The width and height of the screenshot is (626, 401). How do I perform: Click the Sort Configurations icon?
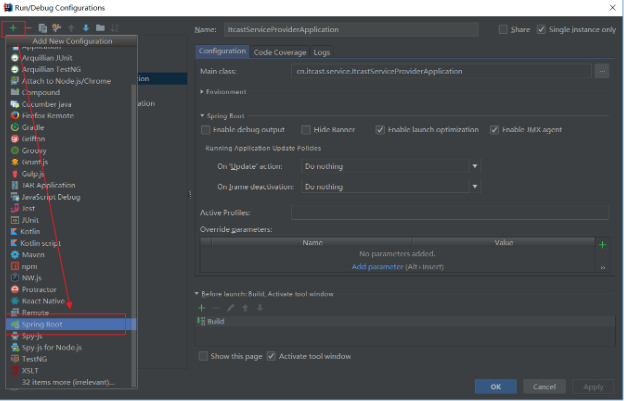(x=115, y=28)
